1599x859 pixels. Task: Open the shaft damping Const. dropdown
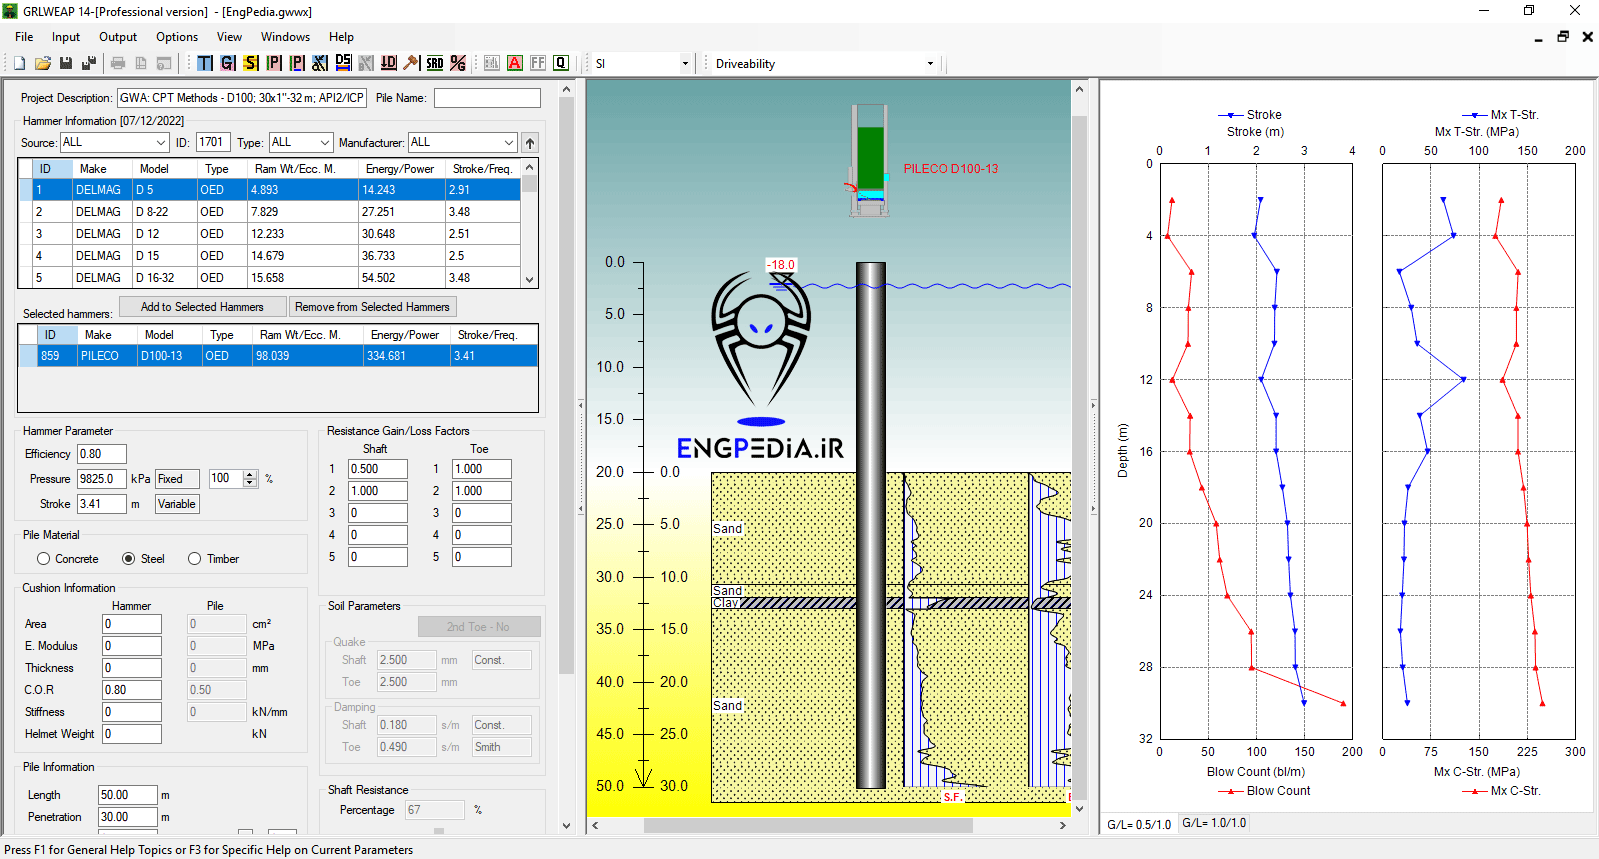[x=502, y=725]
